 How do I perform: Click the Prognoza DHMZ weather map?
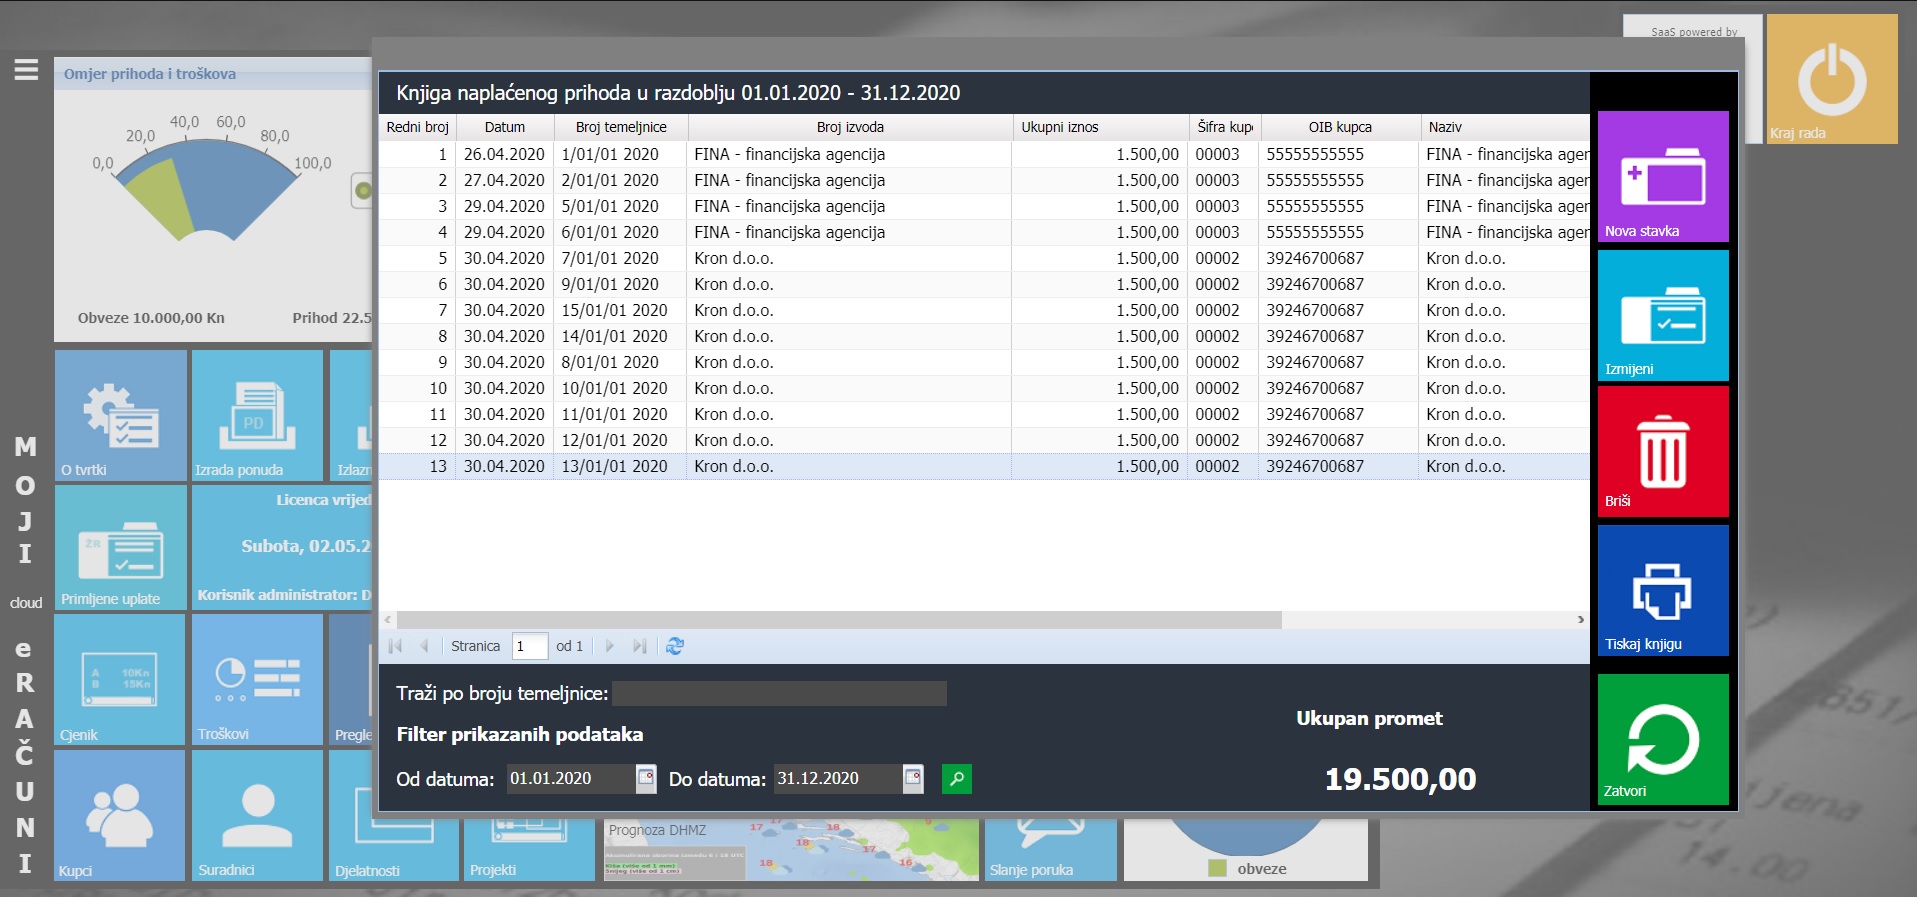click(x=790, y=849)
